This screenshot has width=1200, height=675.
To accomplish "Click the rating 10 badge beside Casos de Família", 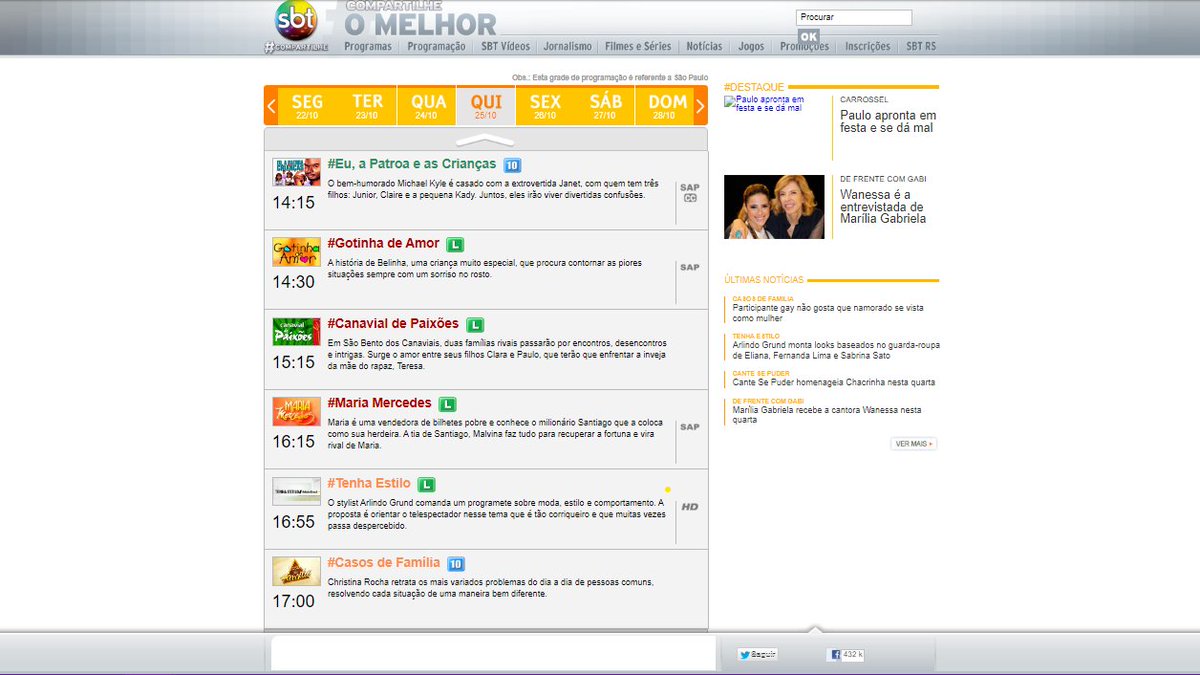I will (456, 564).
